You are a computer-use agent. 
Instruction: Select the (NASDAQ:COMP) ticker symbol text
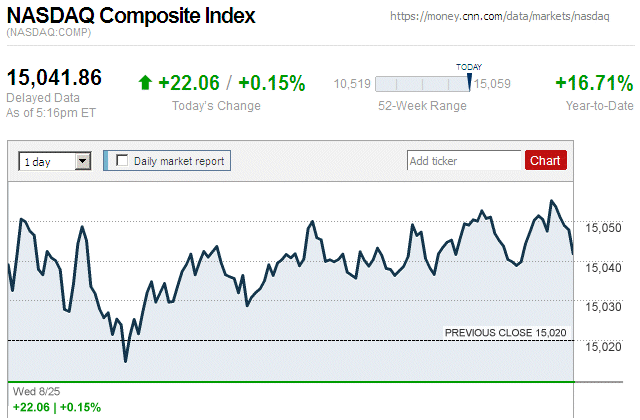48,33
